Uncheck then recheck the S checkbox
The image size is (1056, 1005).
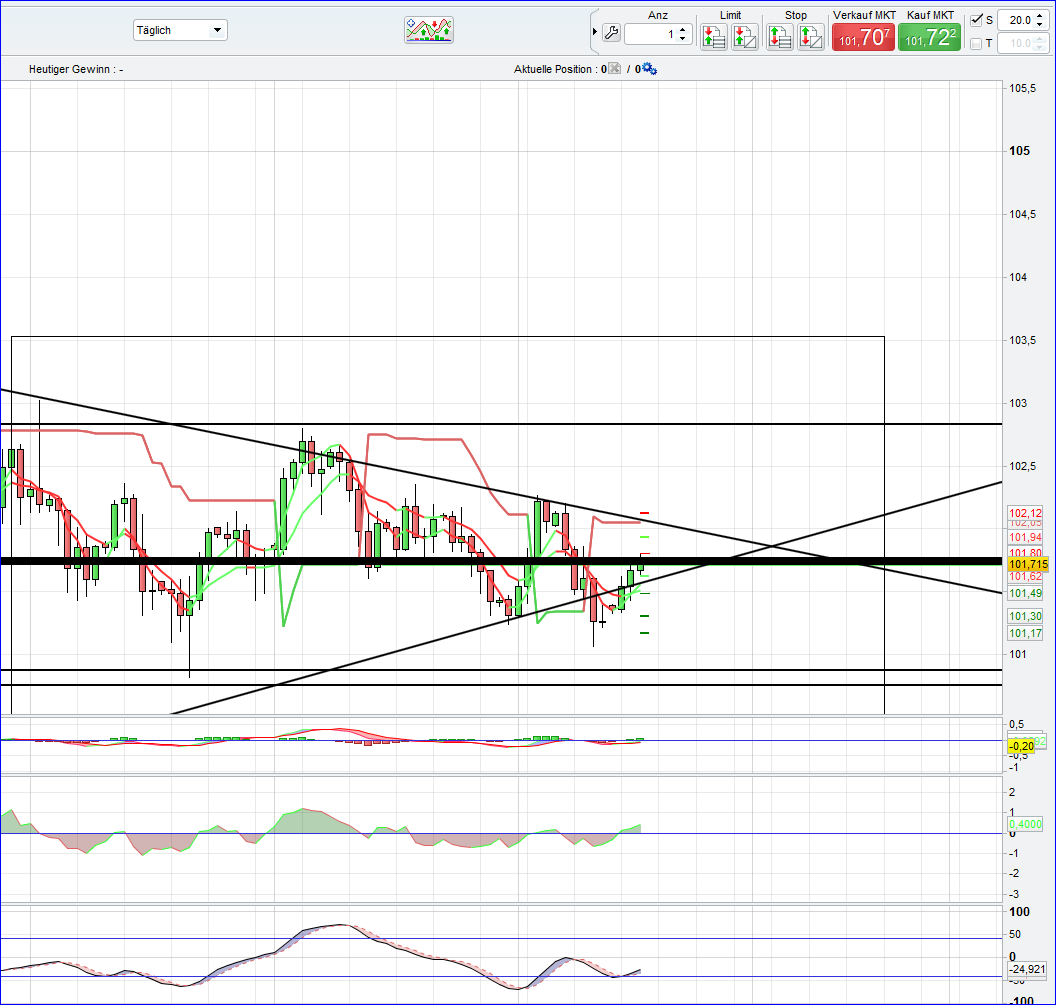tap(978, 20)
